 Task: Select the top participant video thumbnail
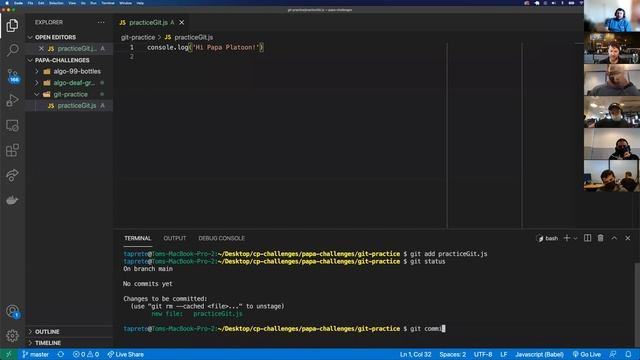click(612, 16)
